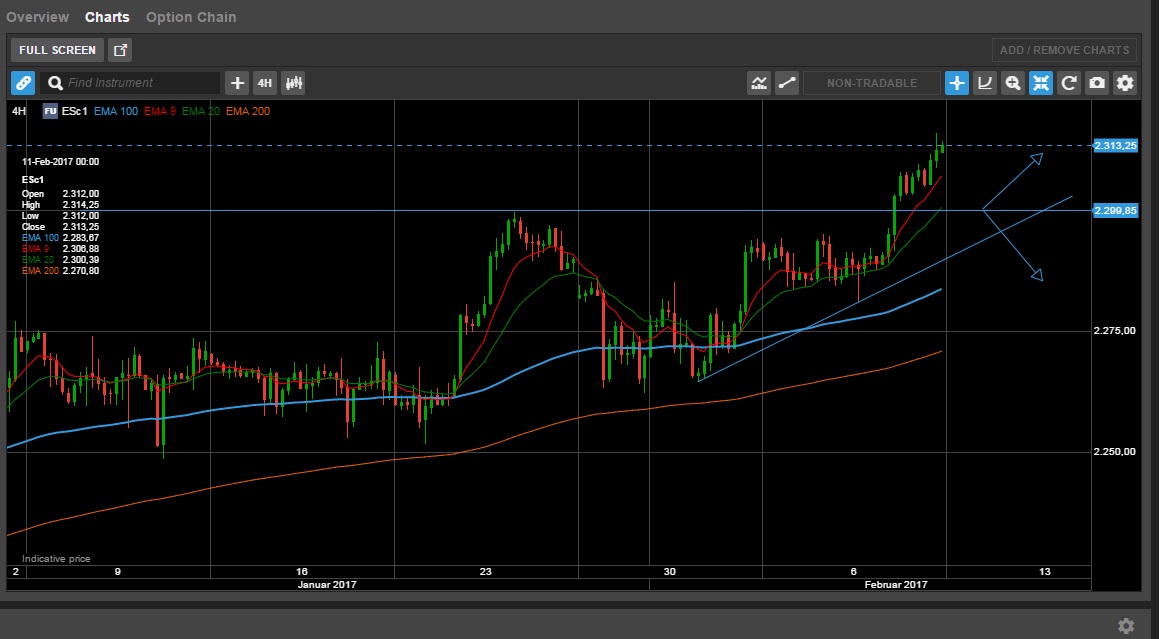Click the EMA 100 legend label
Viewport: 1165px width, 639px height.
tap(116, 111)
